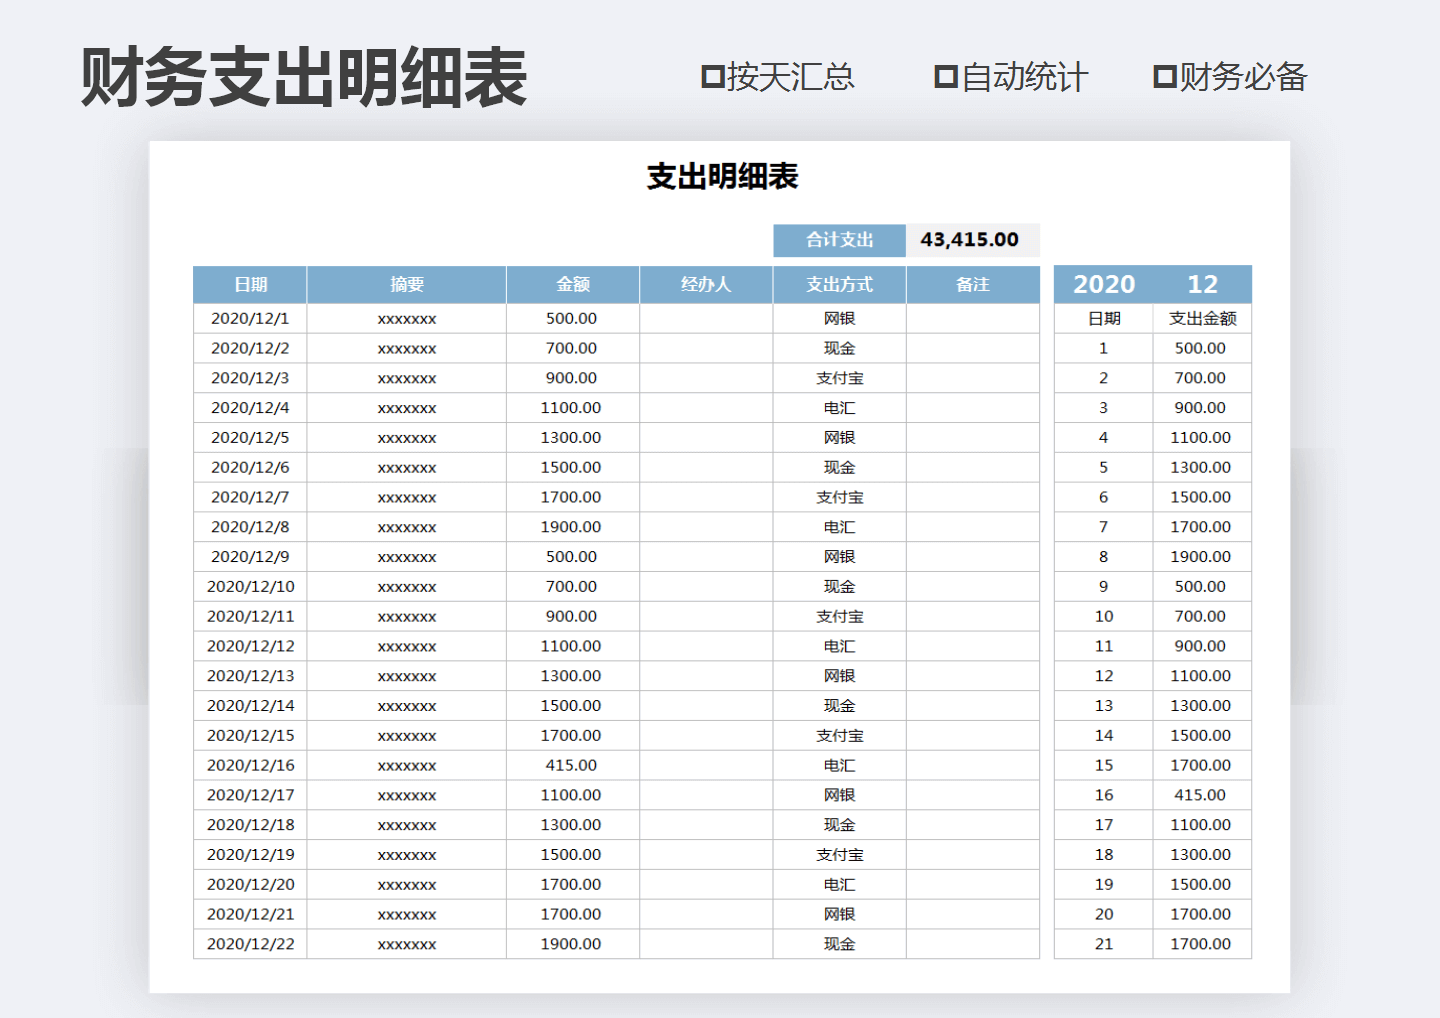Select the 现金 cell on 2020/12/22
The image size is (1440, 1018).
click(839, 943)
